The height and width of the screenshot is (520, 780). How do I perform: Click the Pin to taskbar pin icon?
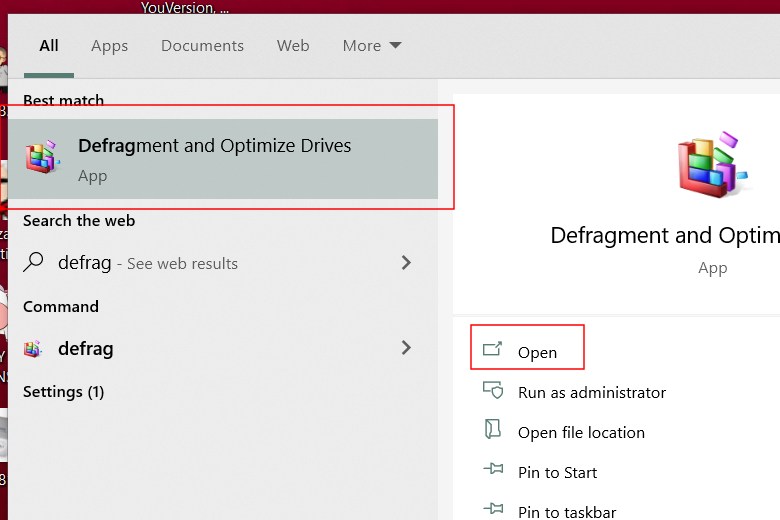tap(491, 511)
